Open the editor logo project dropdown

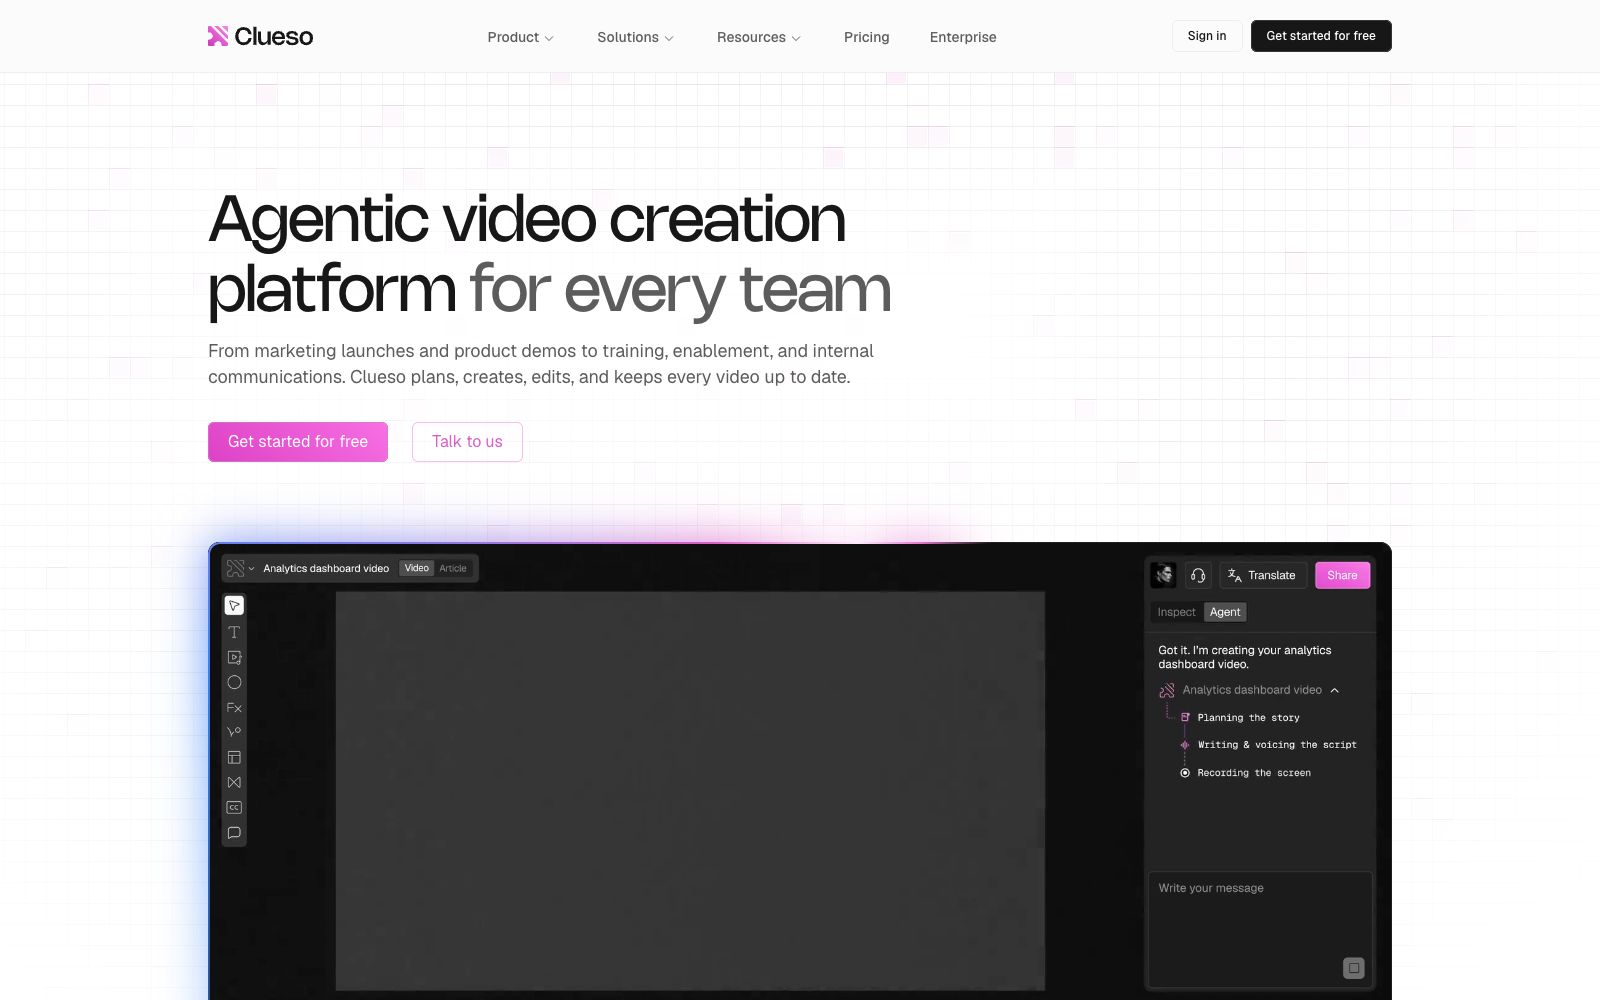[x=240, y=568]
